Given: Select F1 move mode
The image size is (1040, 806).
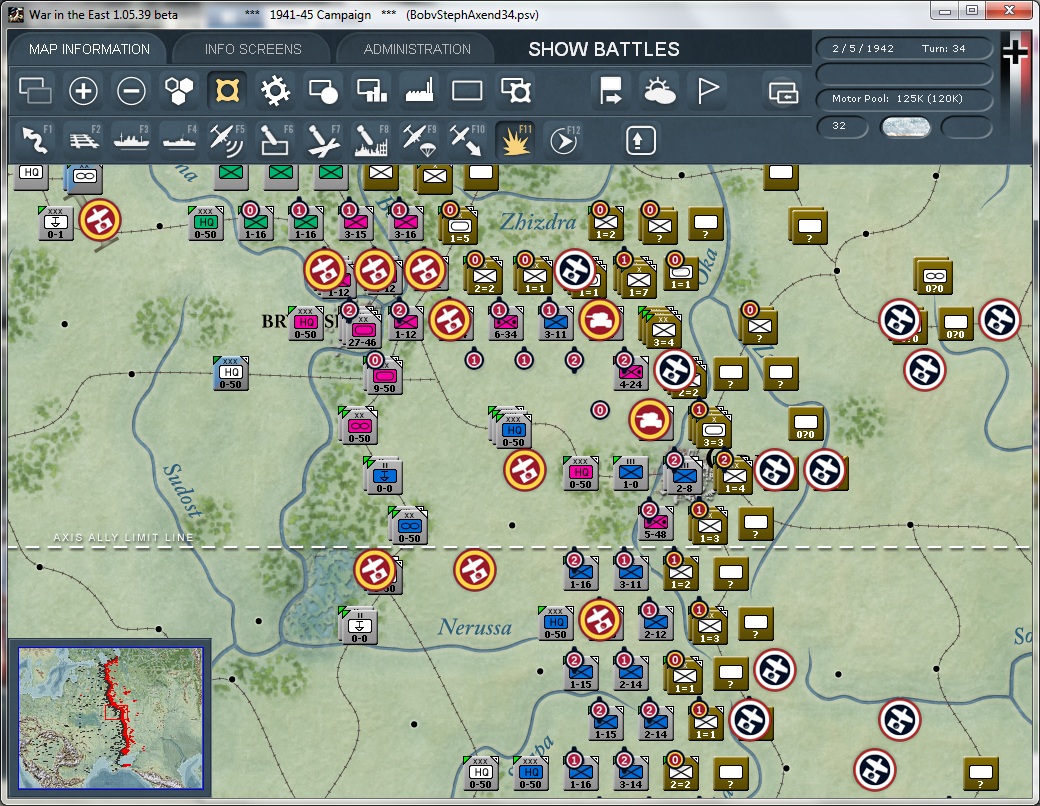Looking at the screenshot, I should tap(35, 140).
